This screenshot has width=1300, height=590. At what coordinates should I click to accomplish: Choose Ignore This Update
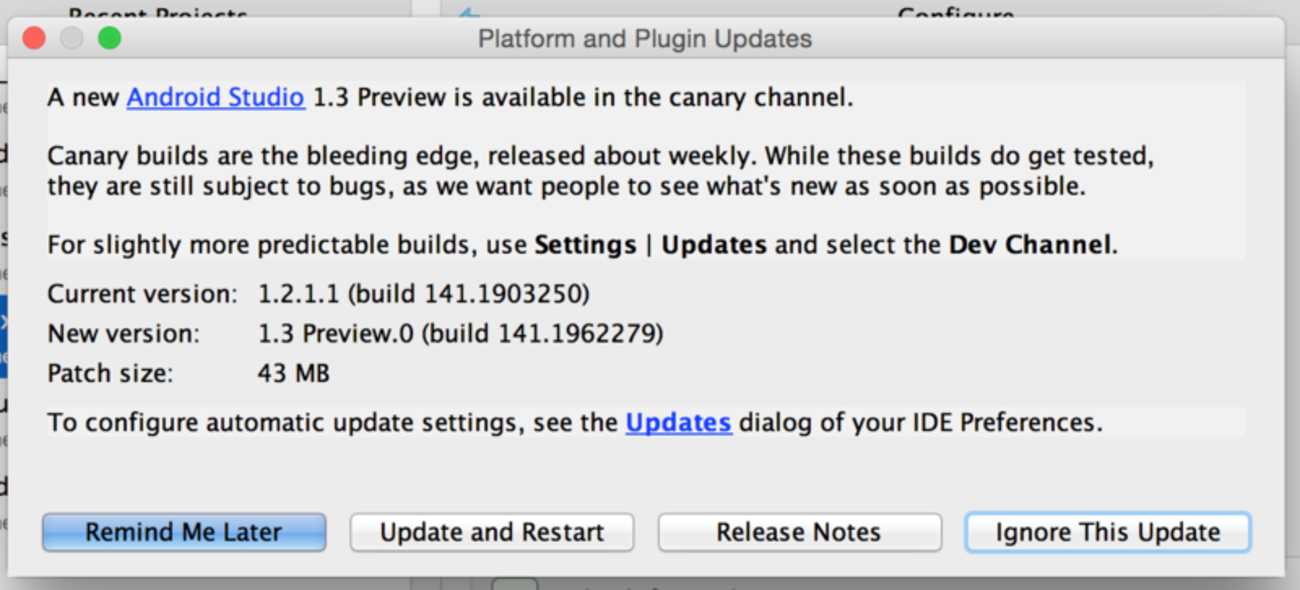(x=1107, y=532)
